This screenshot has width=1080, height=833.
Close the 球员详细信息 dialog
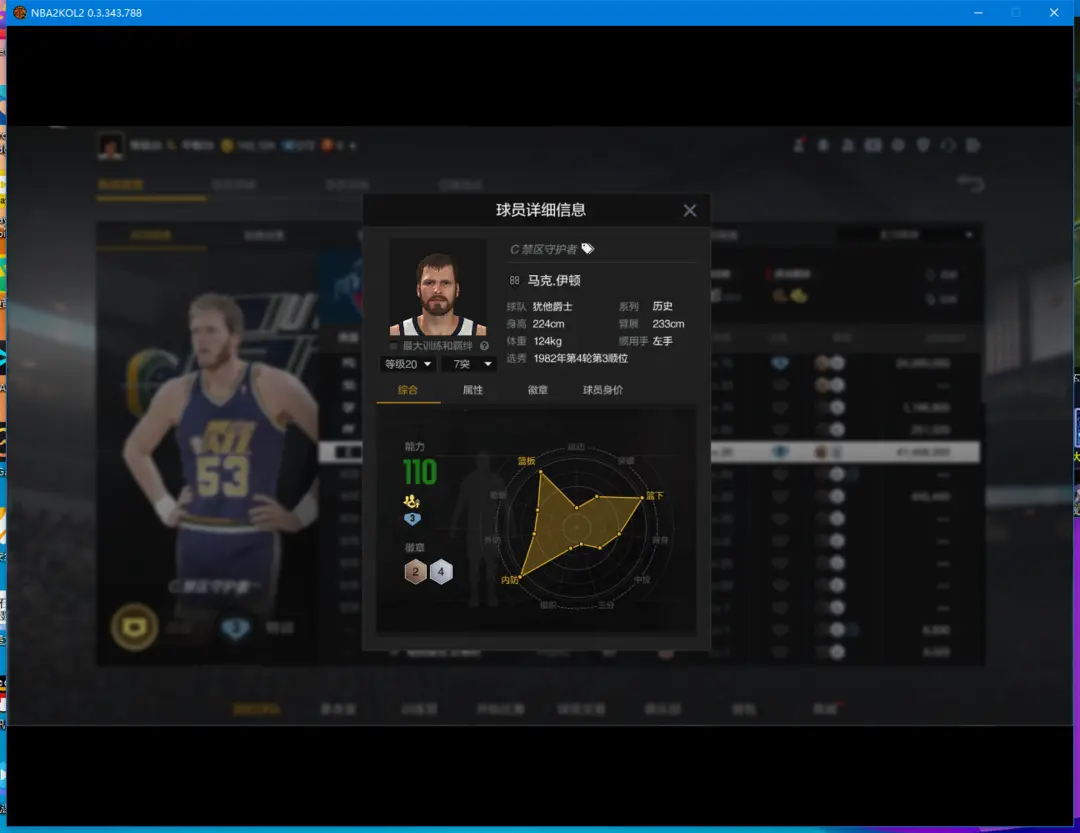689,211
